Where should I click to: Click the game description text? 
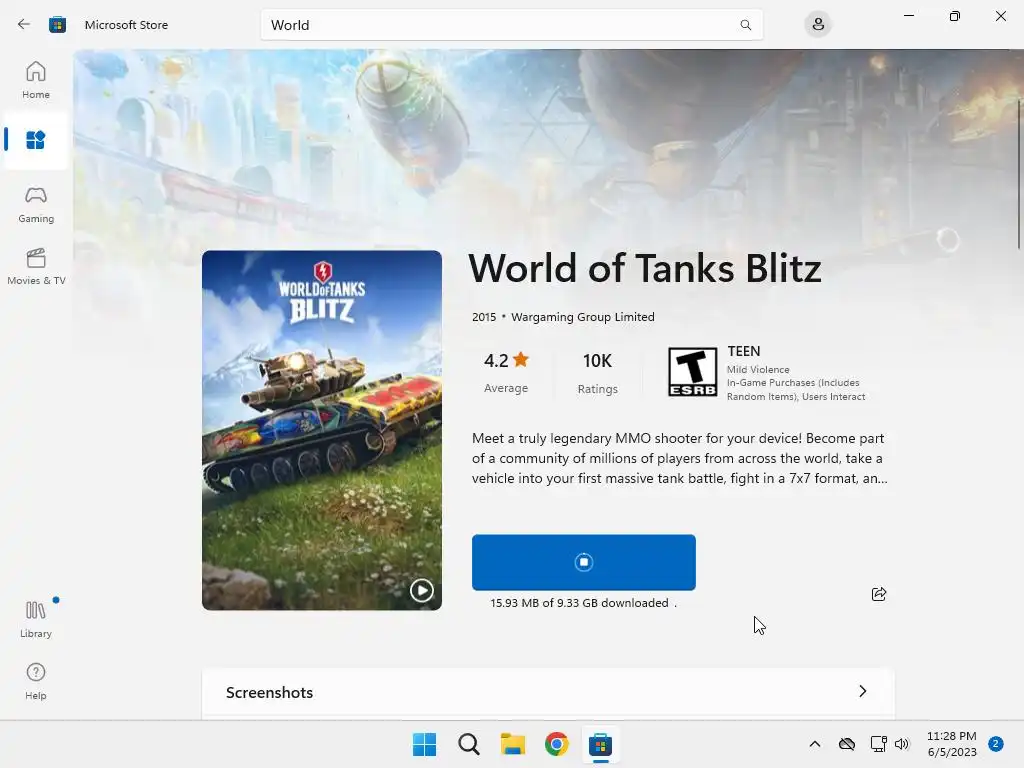(679, 458)
